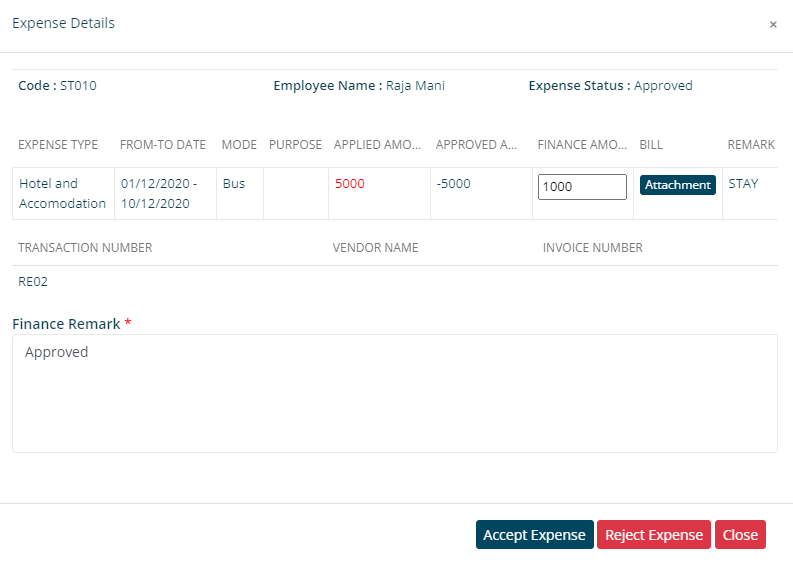Click the Employee Name Raja Mani text
793x564 pixels.
tap(359, 85)
